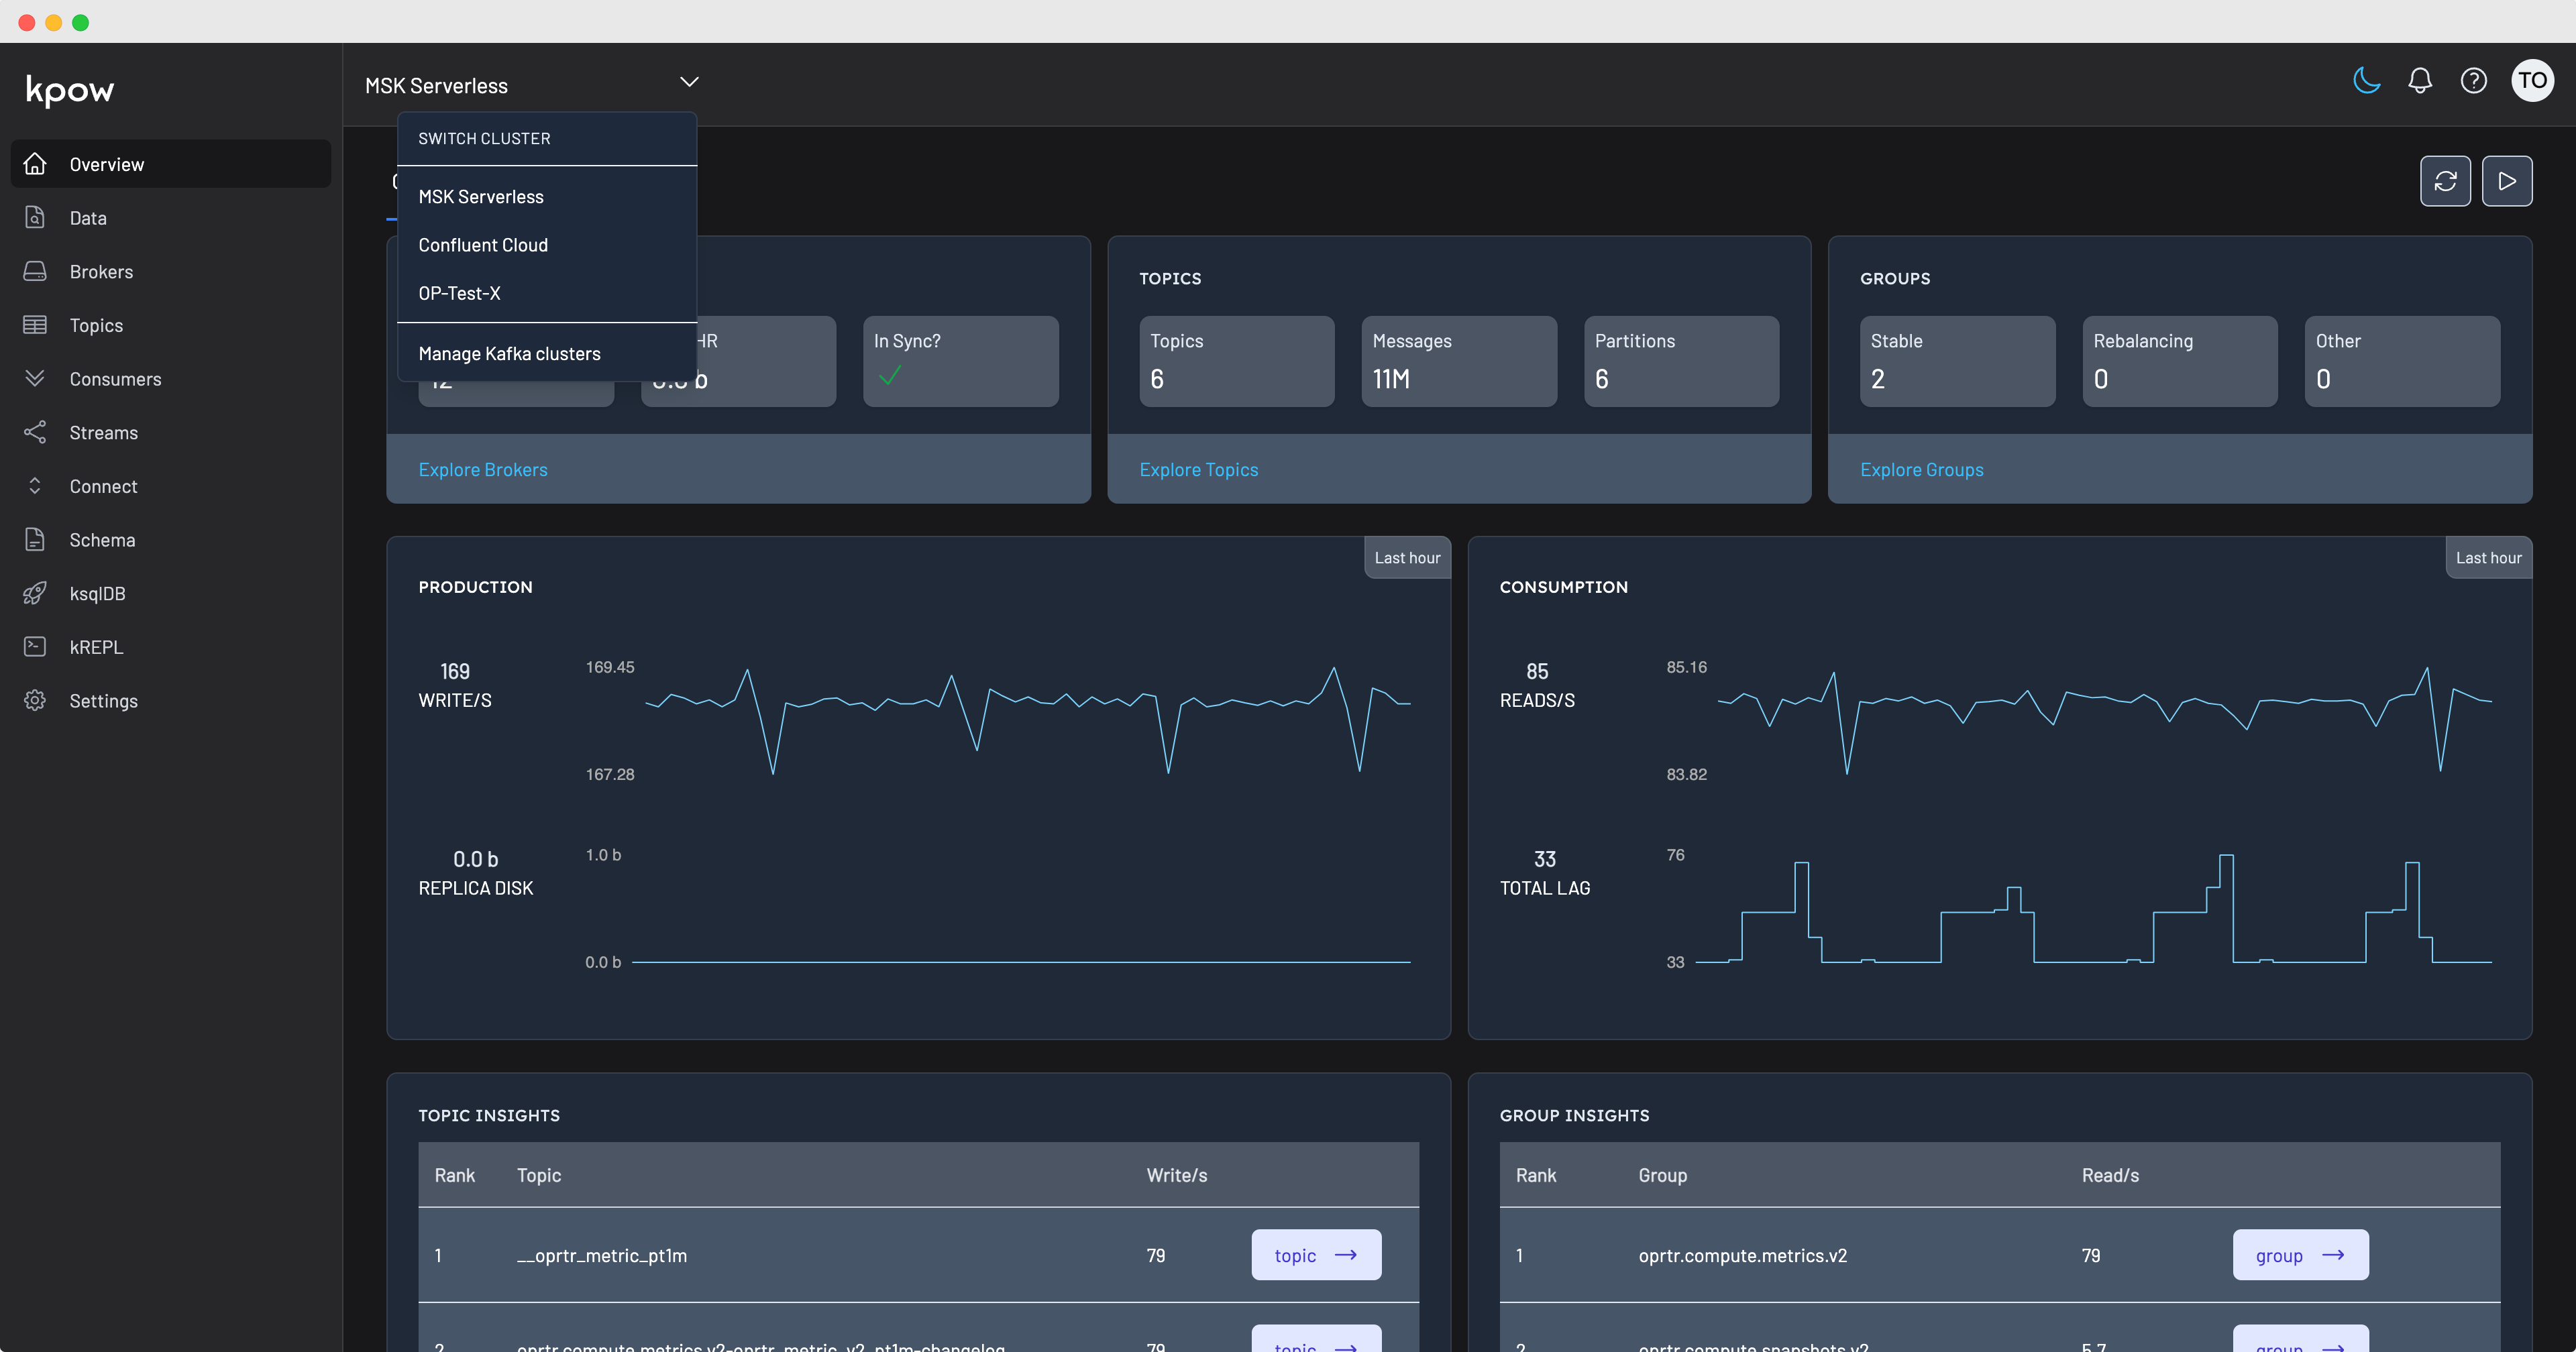Choose Manage Kafka clusters from the menu

pyautogui.click(x=509, y=353)
